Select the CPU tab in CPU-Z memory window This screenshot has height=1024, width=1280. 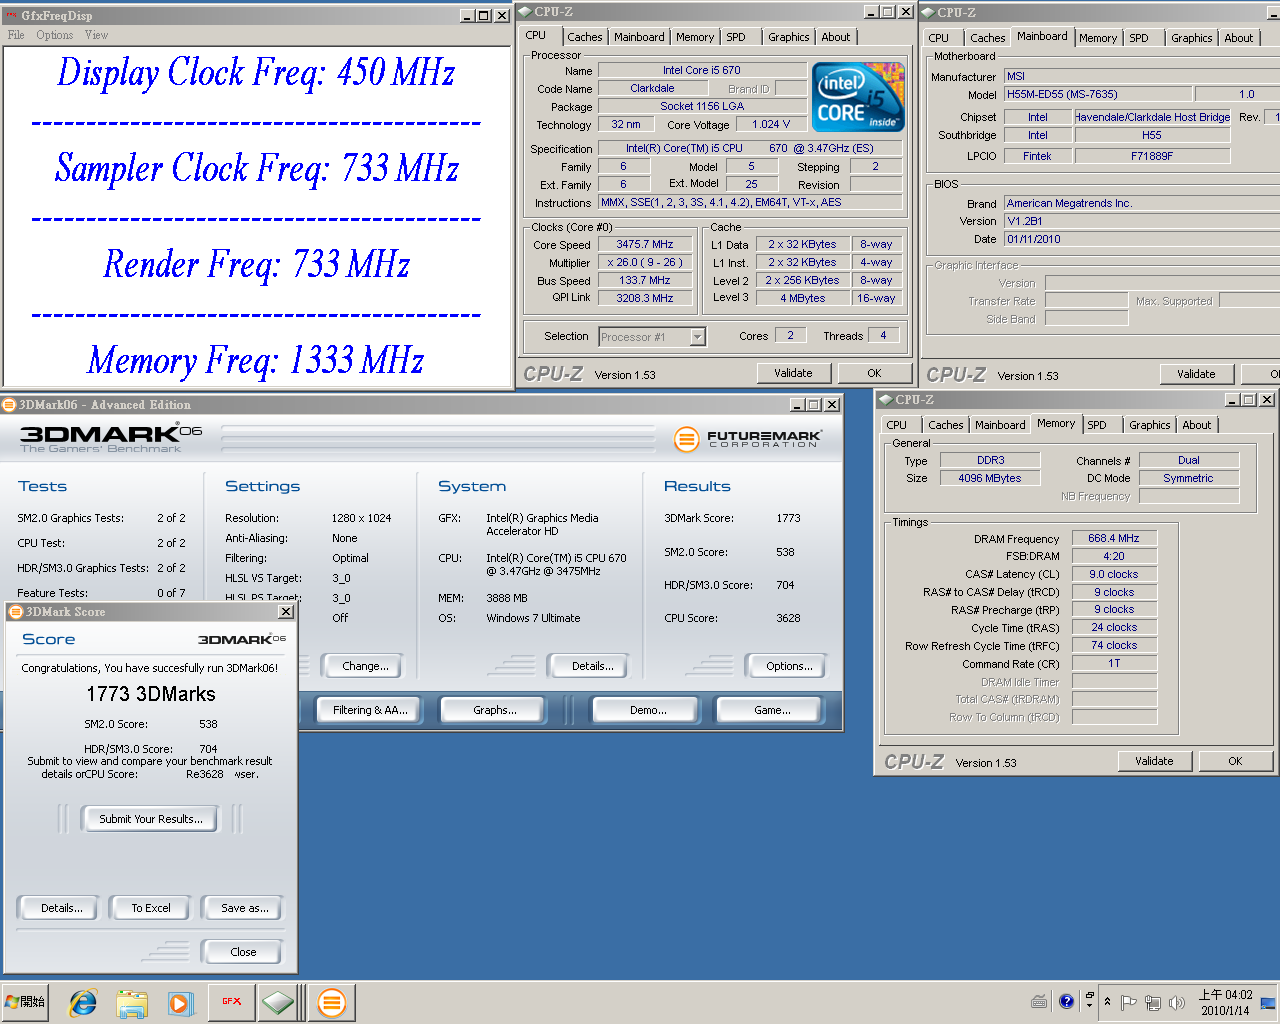point(897,425)
